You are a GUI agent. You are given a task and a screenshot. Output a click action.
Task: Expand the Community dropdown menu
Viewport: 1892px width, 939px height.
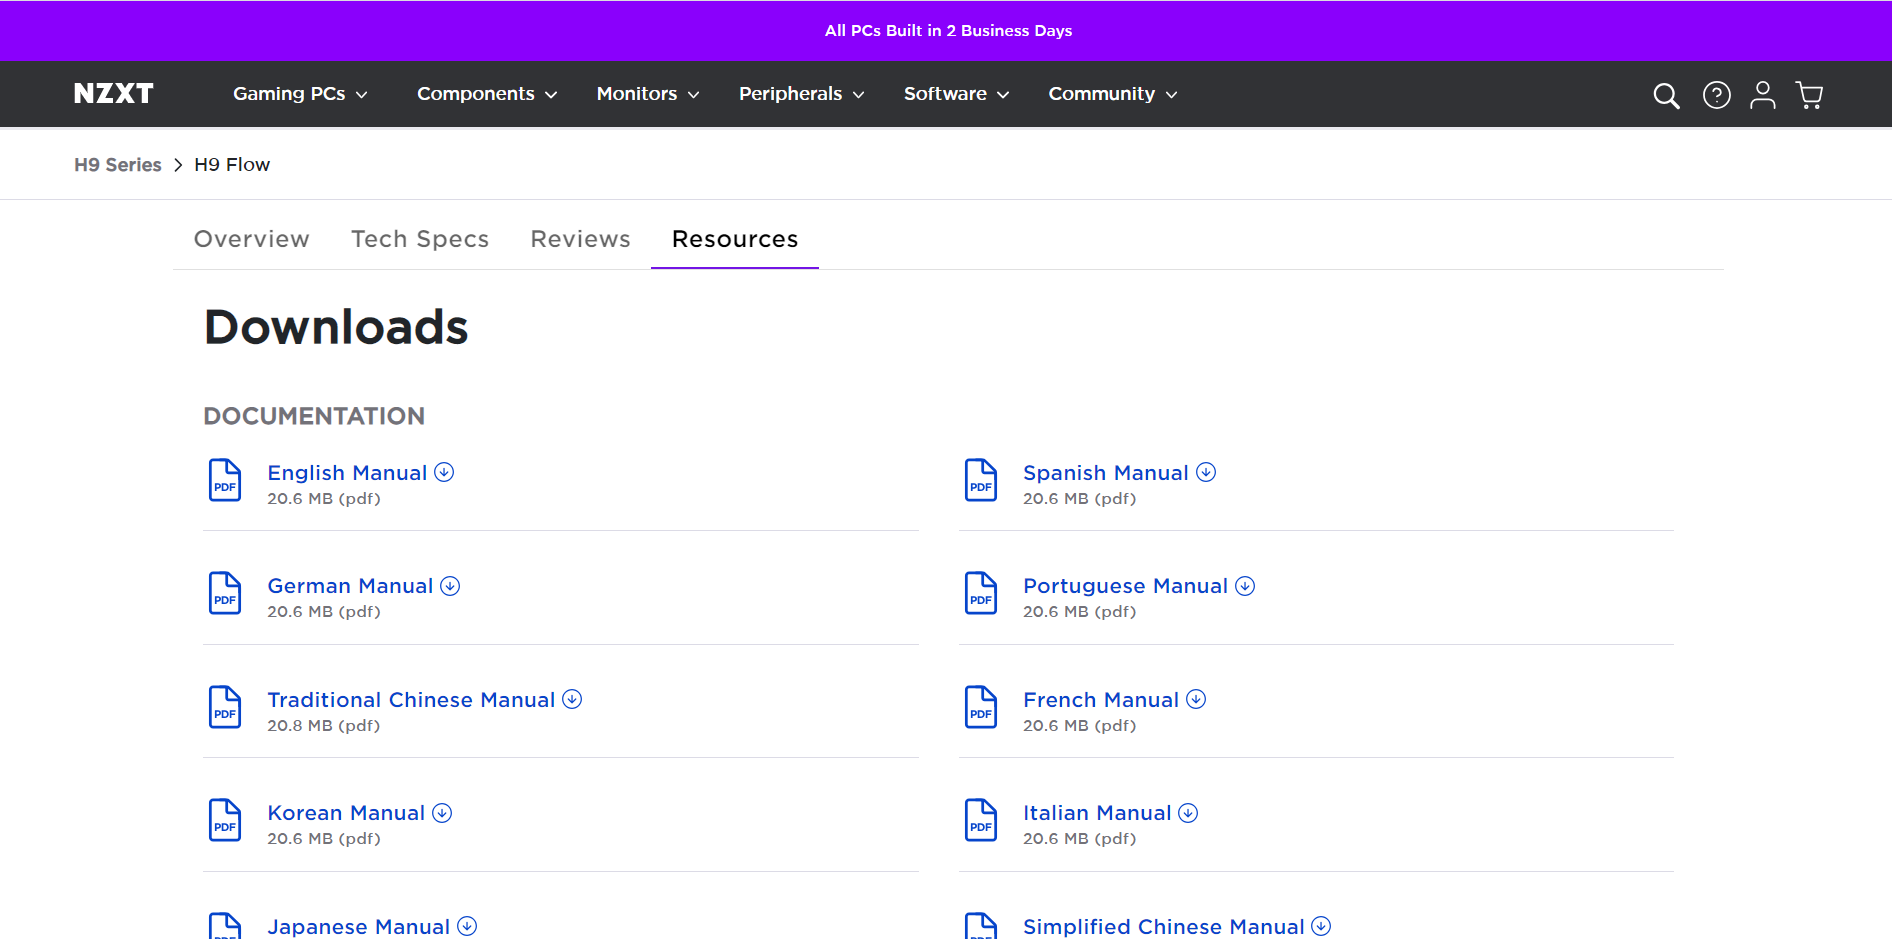[x=1112, y=94]
